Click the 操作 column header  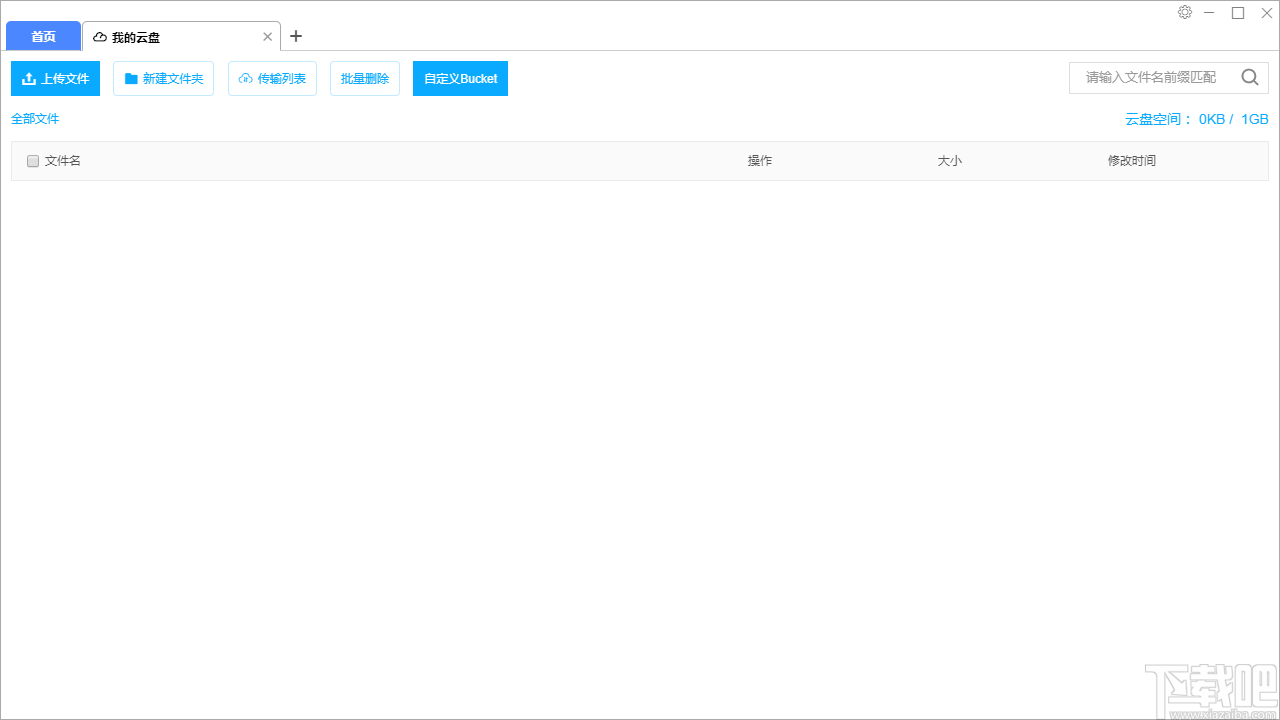[x=760, y=161]
